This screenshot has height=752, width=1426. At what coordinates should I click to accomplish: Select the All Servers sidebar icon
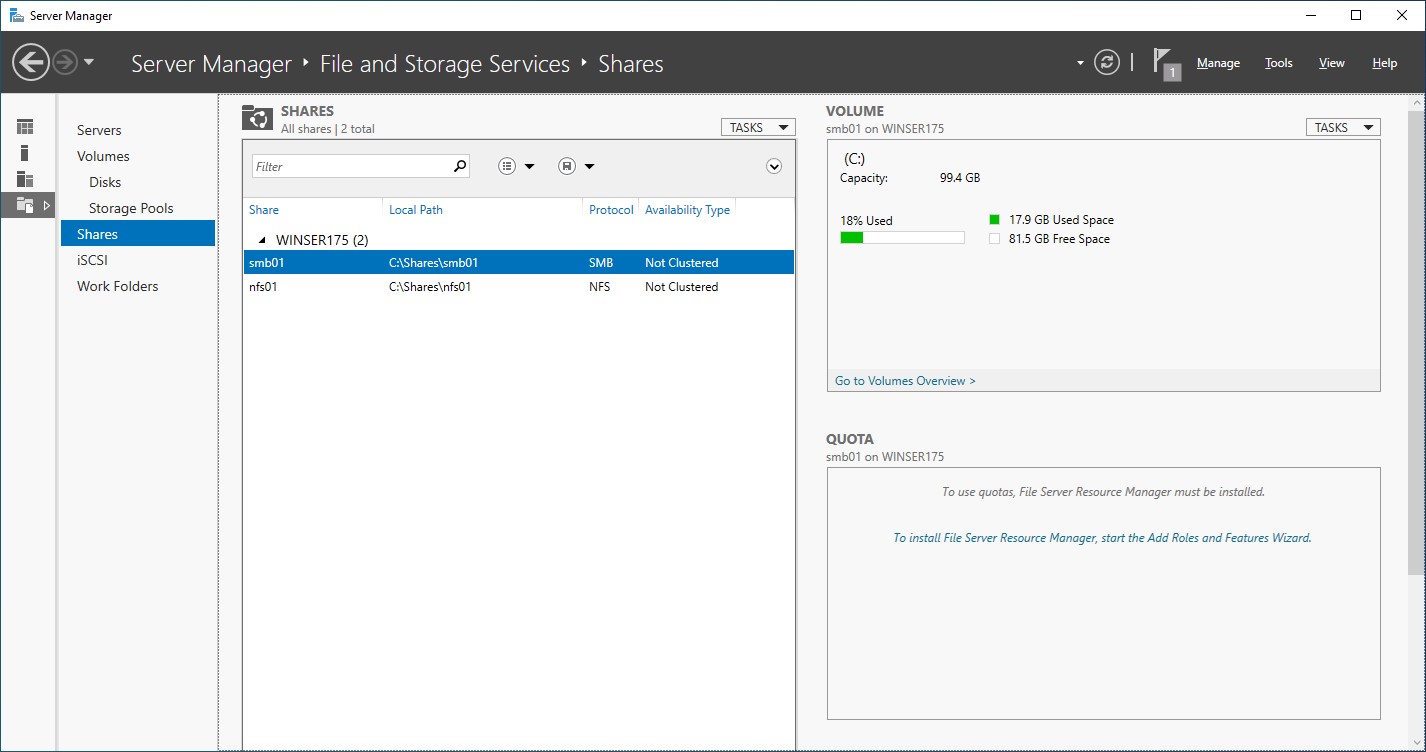click(x=25, y=179)
